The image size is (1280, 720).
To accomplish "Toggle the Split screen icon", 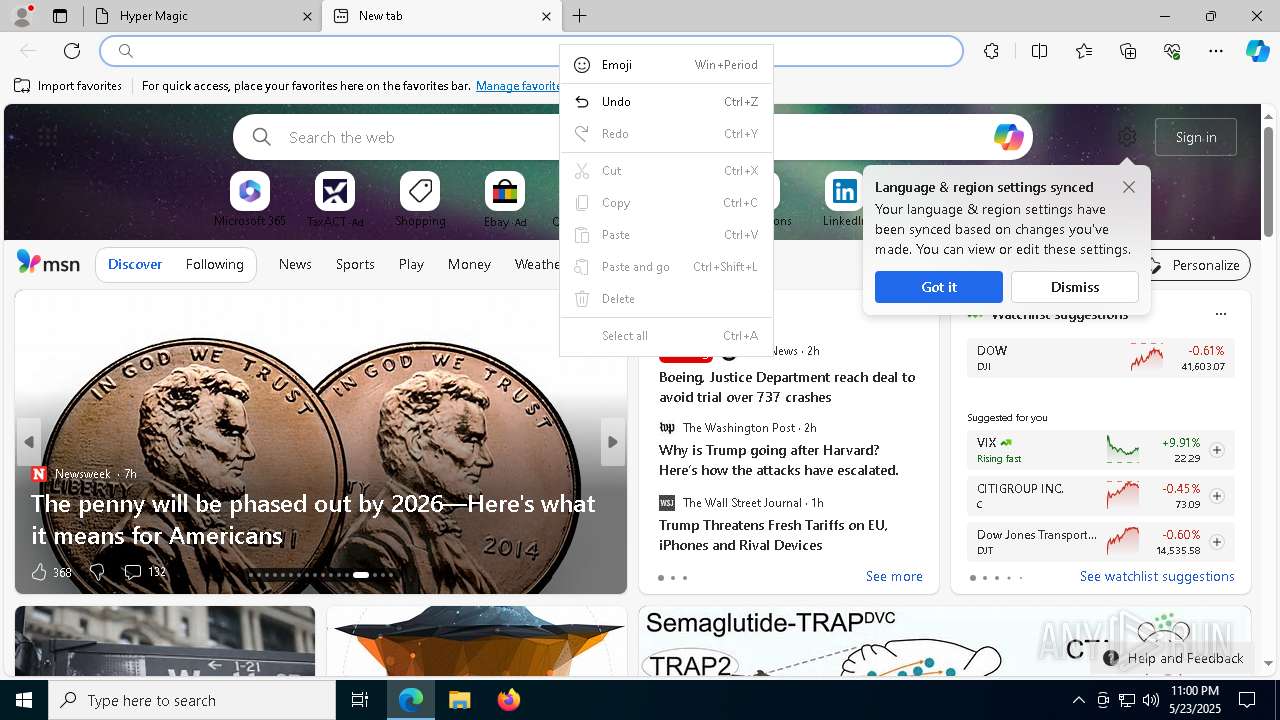I will point(1039,51).
